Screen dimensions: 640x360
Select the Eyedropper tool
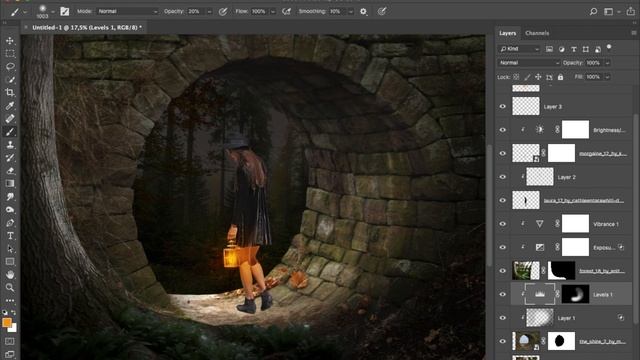pos(10,106)
